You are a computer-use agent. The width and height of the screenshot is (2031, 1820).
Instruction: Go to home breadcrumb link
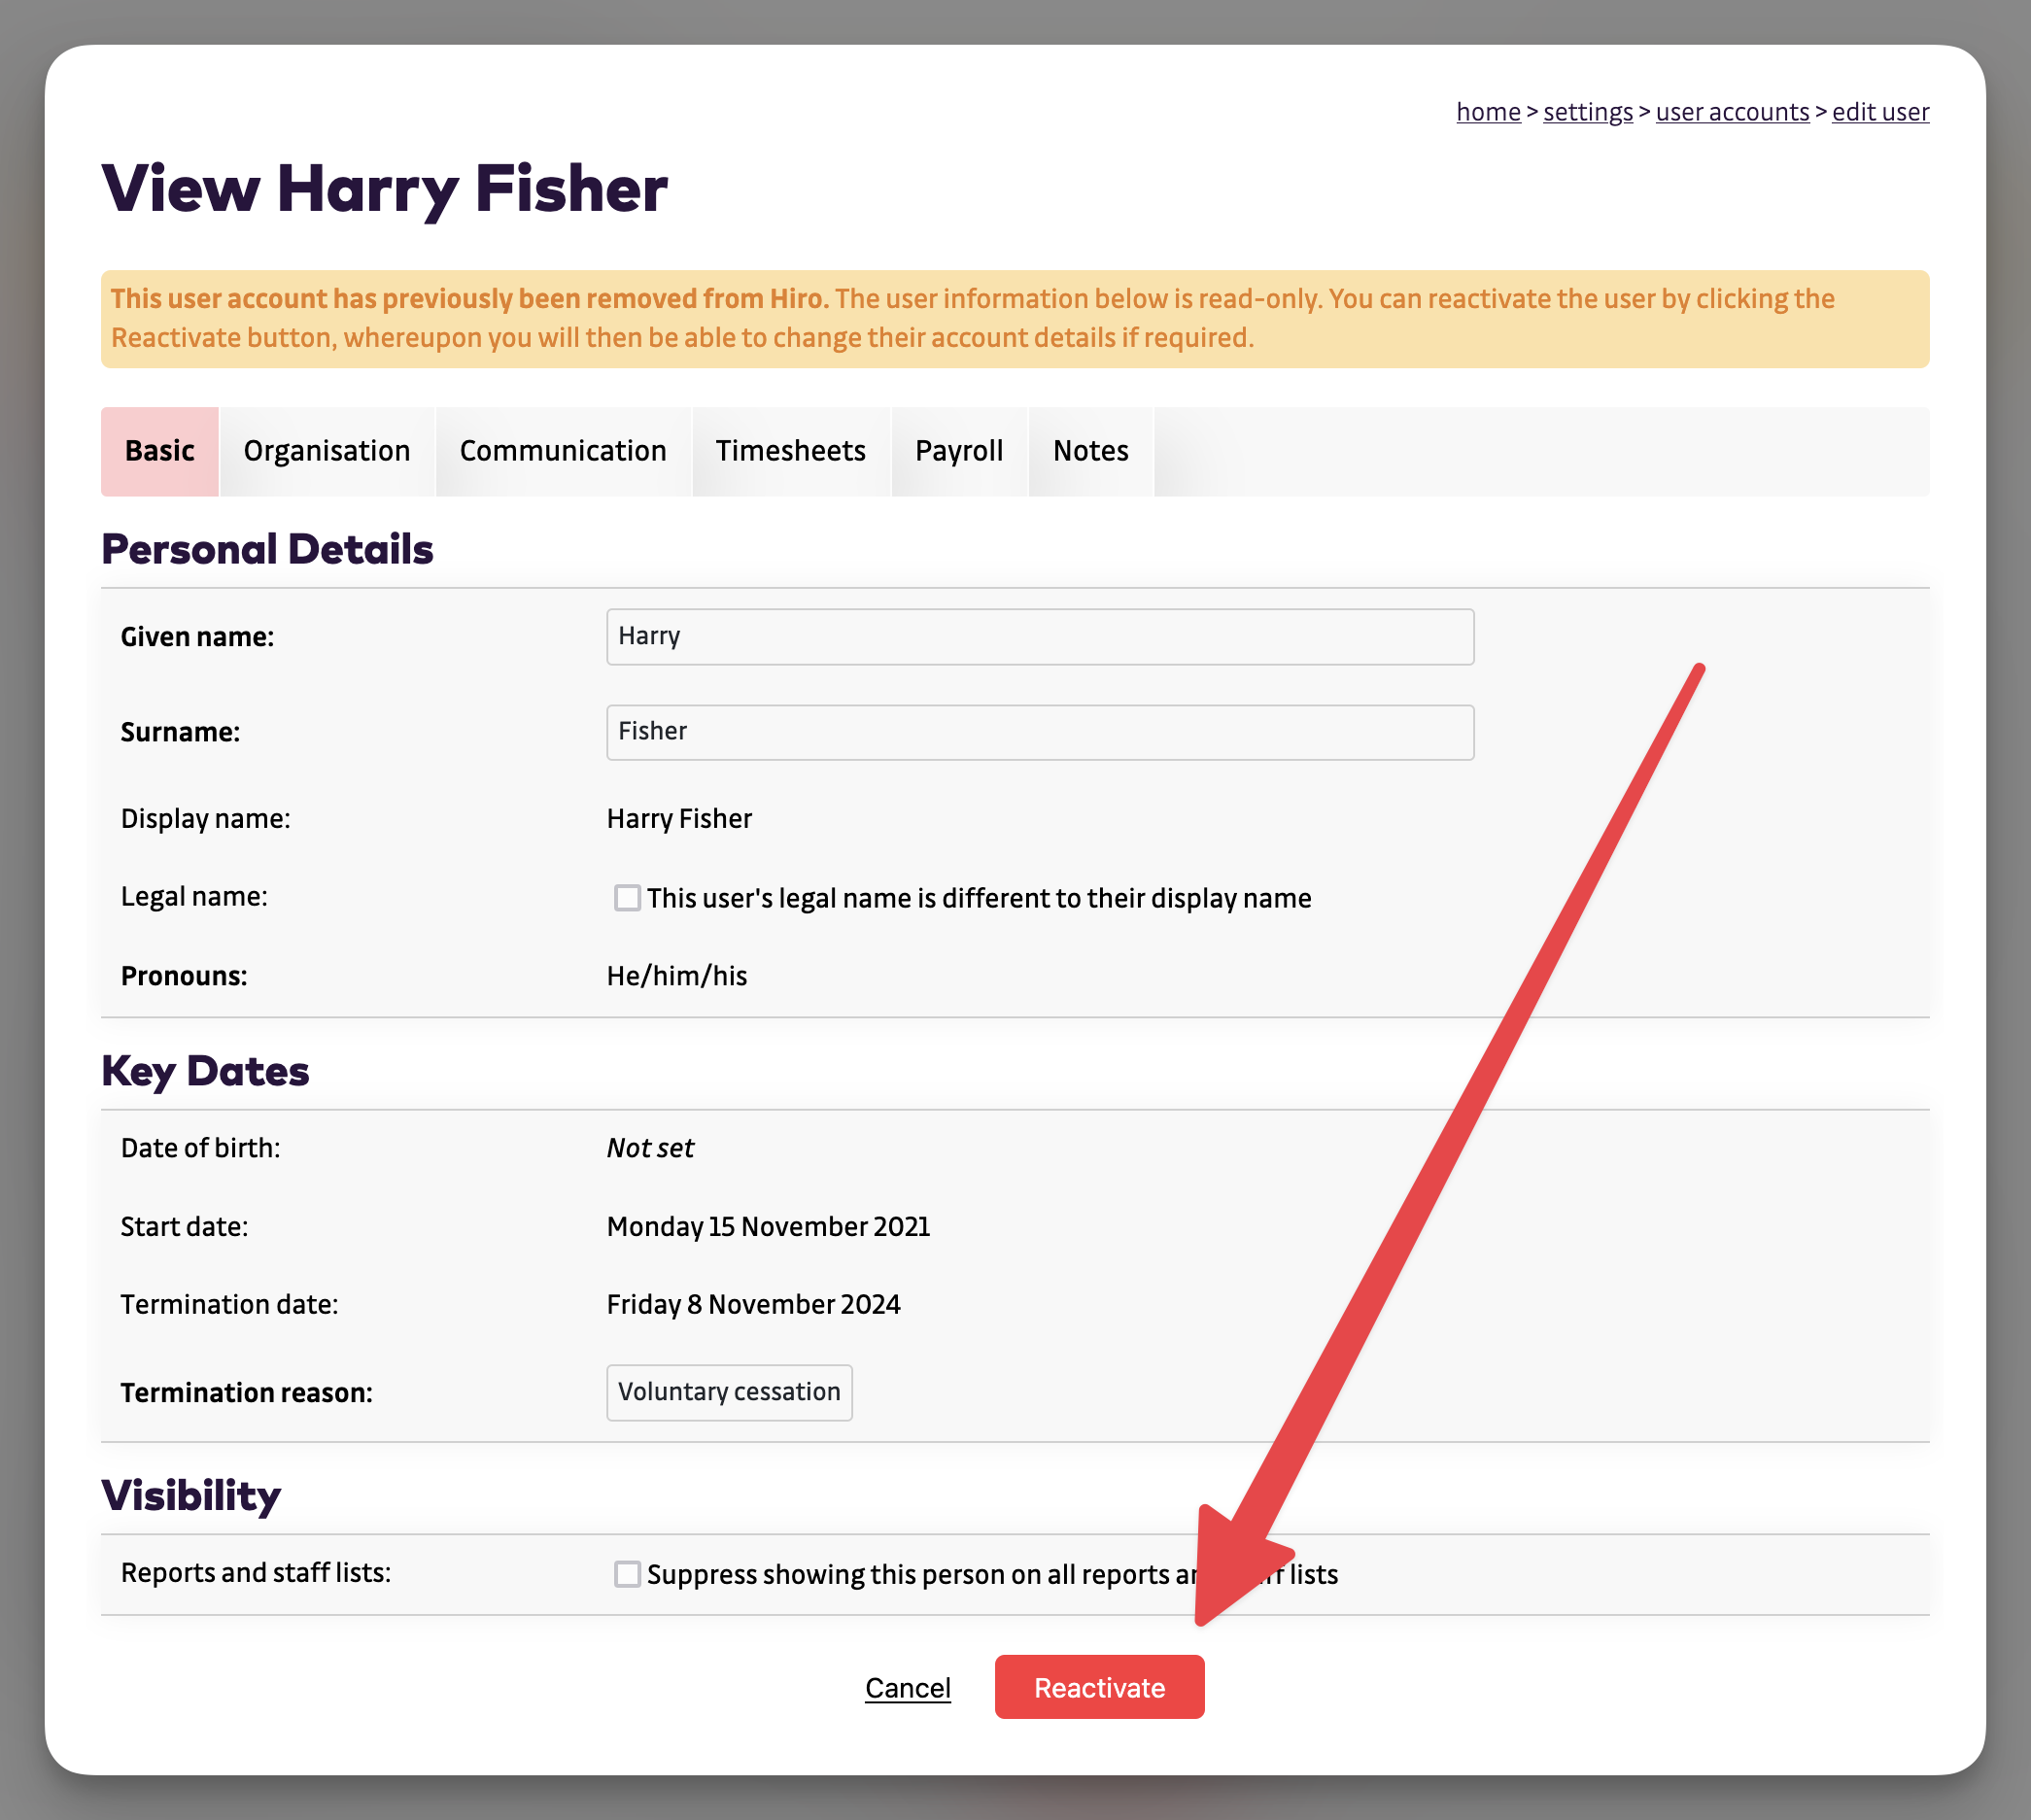coord(1488,112)
